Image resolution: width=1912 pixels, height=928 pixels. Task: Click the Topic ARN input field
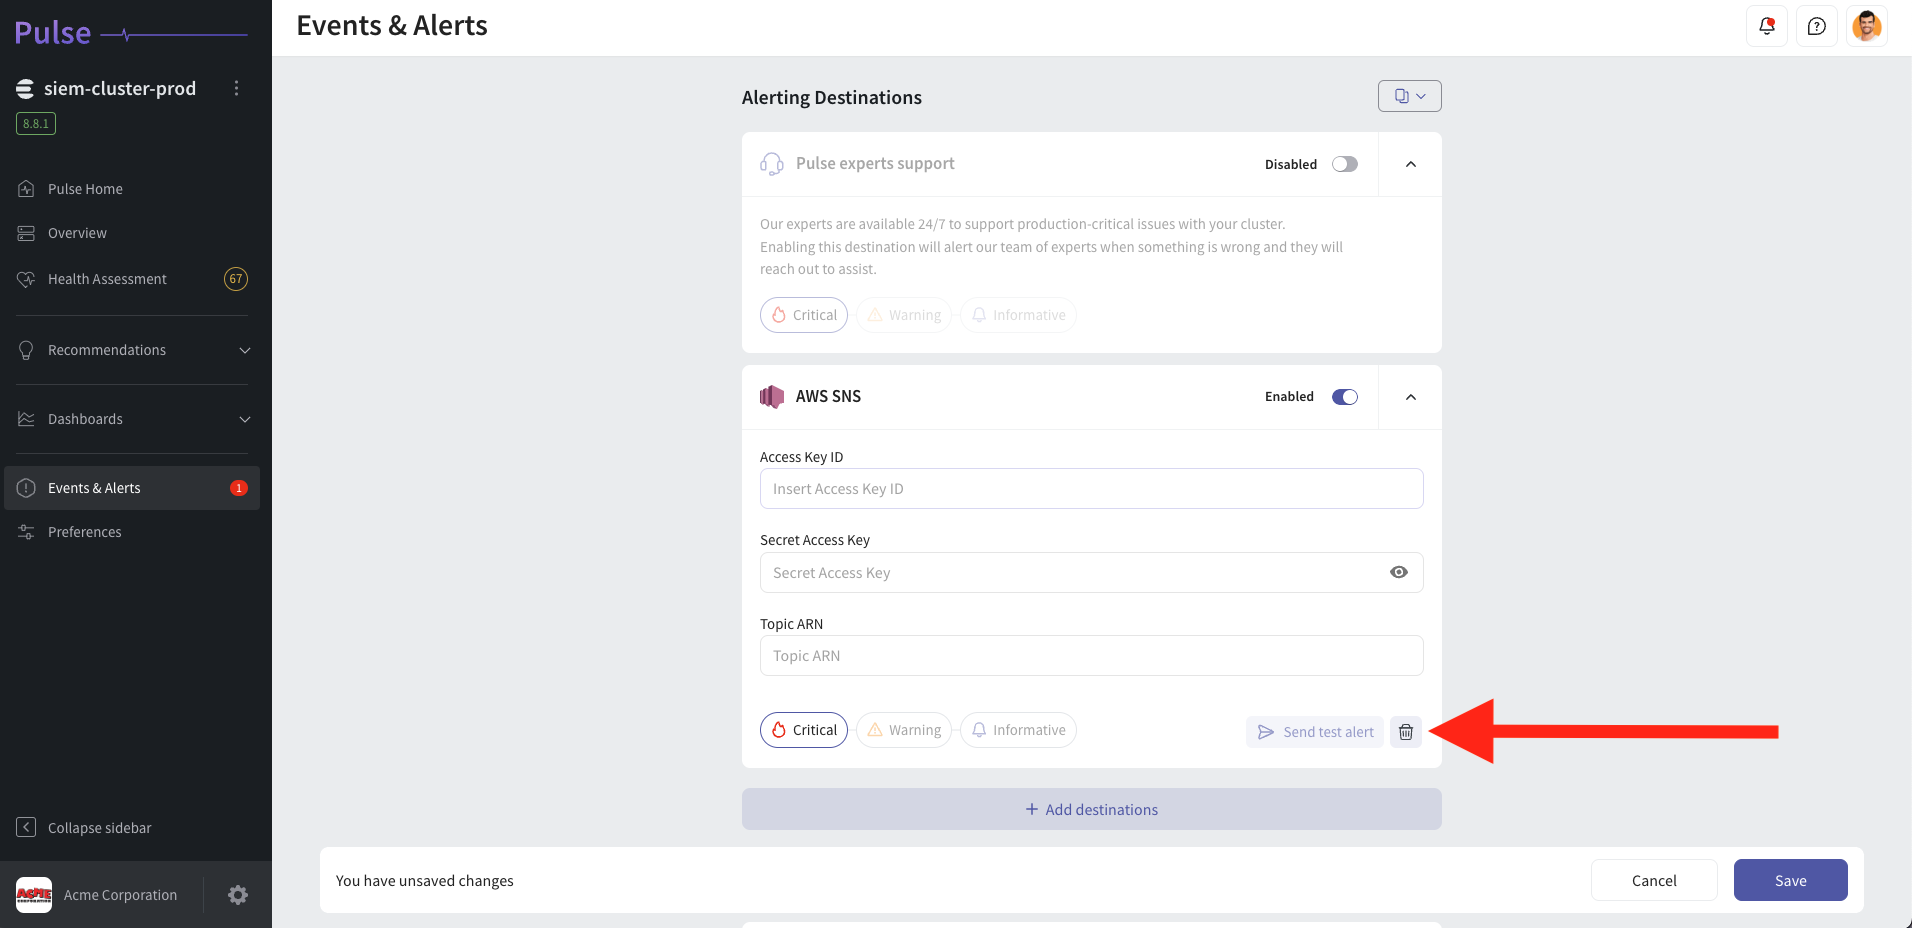[x=1090, y=655]
